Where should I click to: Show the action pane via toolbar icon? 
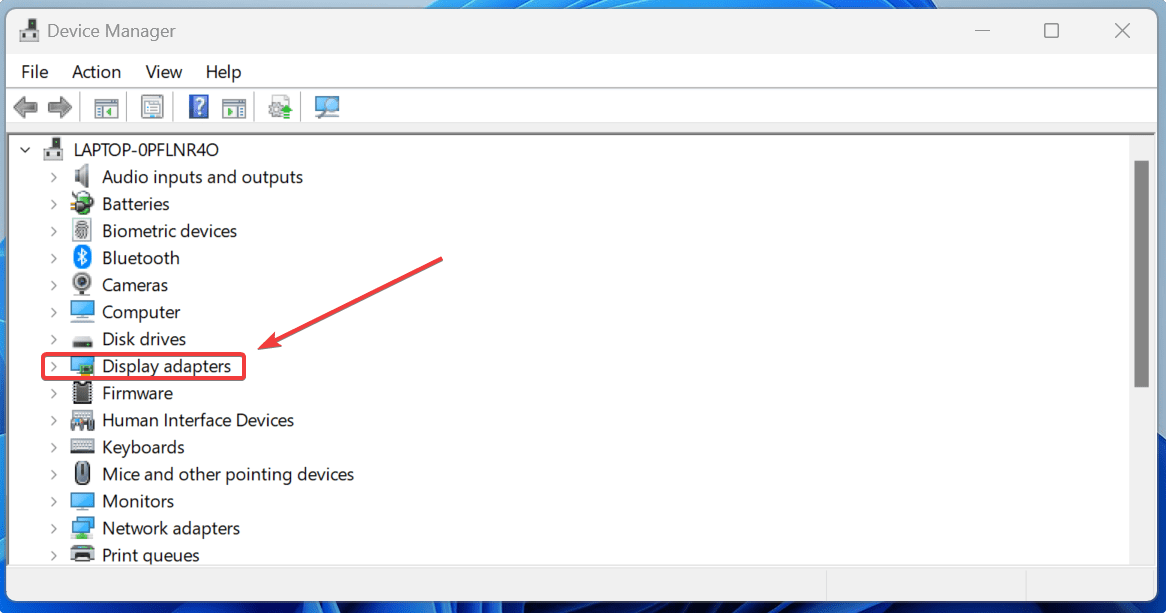coord(234,107)
